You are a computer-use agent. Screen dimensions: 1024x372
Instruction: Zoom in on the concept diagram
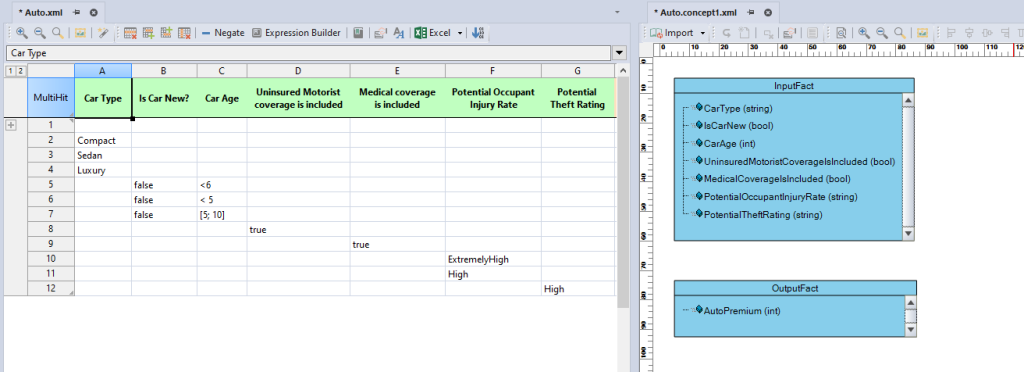coord(863,33)
